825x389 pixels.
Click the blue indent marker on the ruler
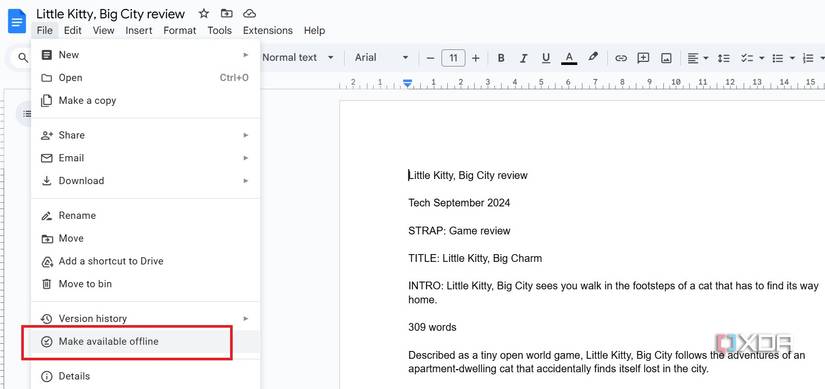(407, 83)
